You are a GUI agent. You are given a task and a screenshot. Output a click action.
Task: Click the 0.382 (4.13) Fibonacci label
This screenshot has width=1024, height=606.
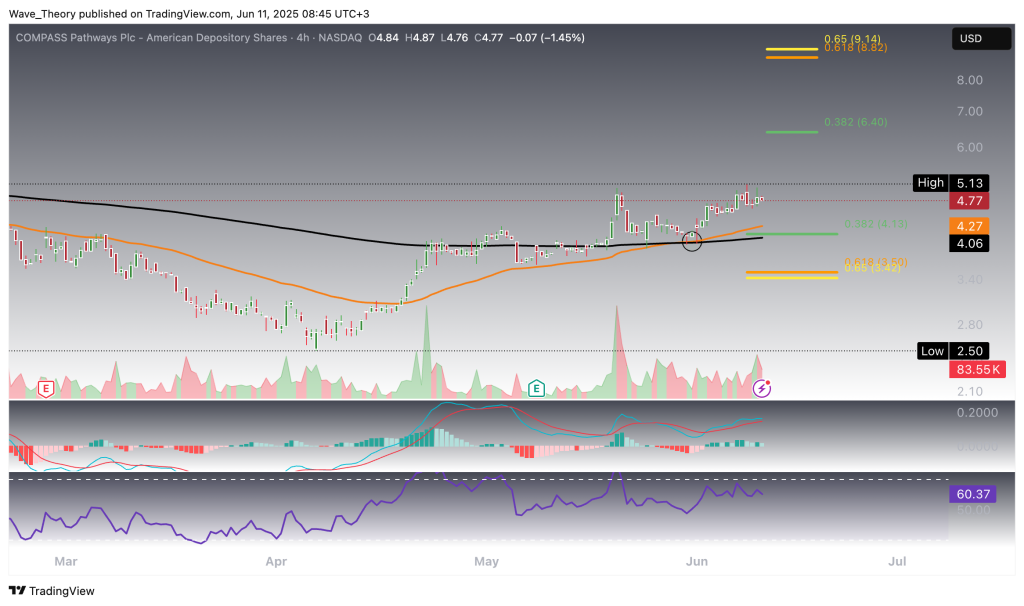(876, 224)
